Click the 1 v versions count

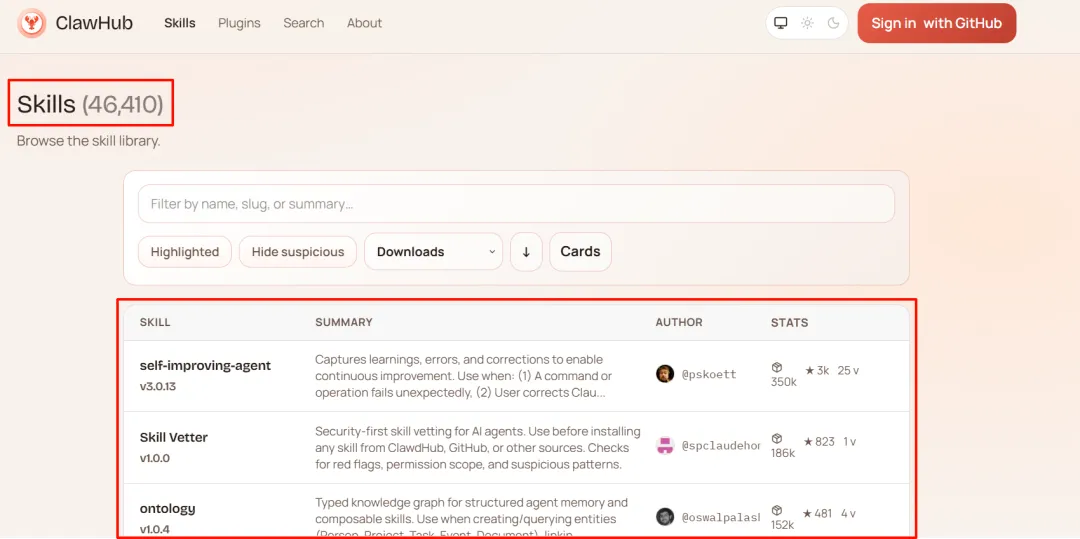tap(850, 442)
